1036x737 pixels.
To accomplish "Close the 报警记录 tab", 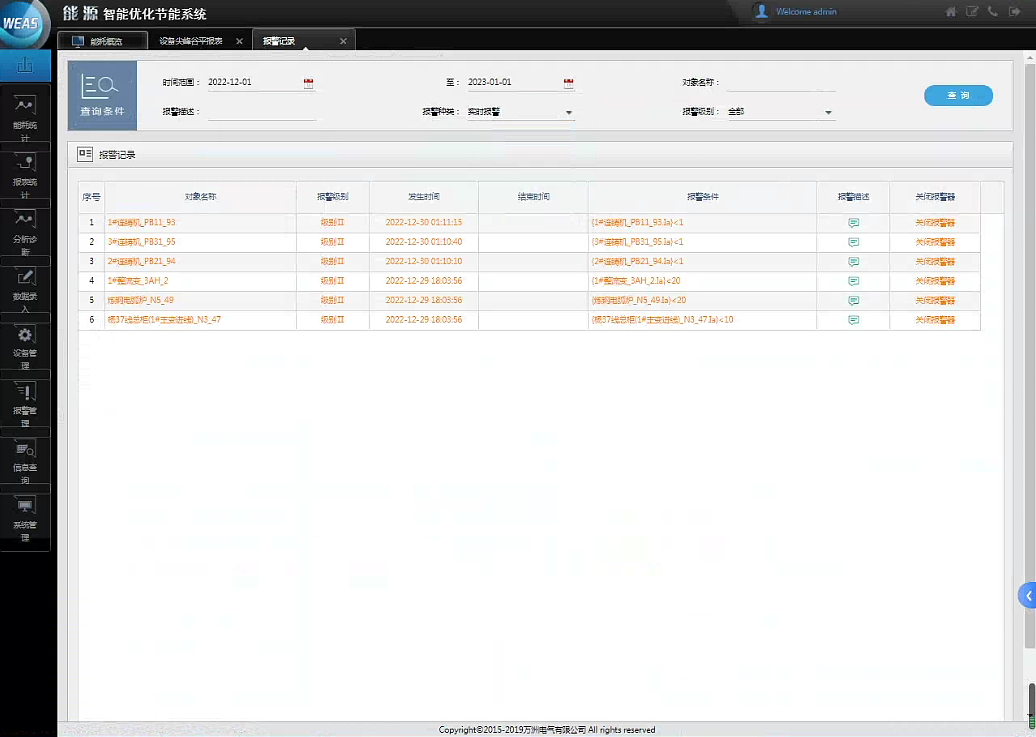I will [x=343, y=41].
